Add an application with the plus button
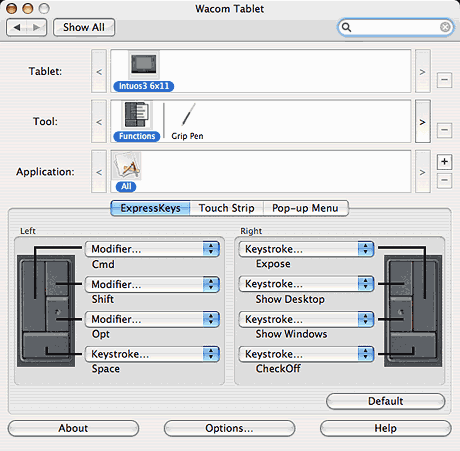 click(444, 162)
